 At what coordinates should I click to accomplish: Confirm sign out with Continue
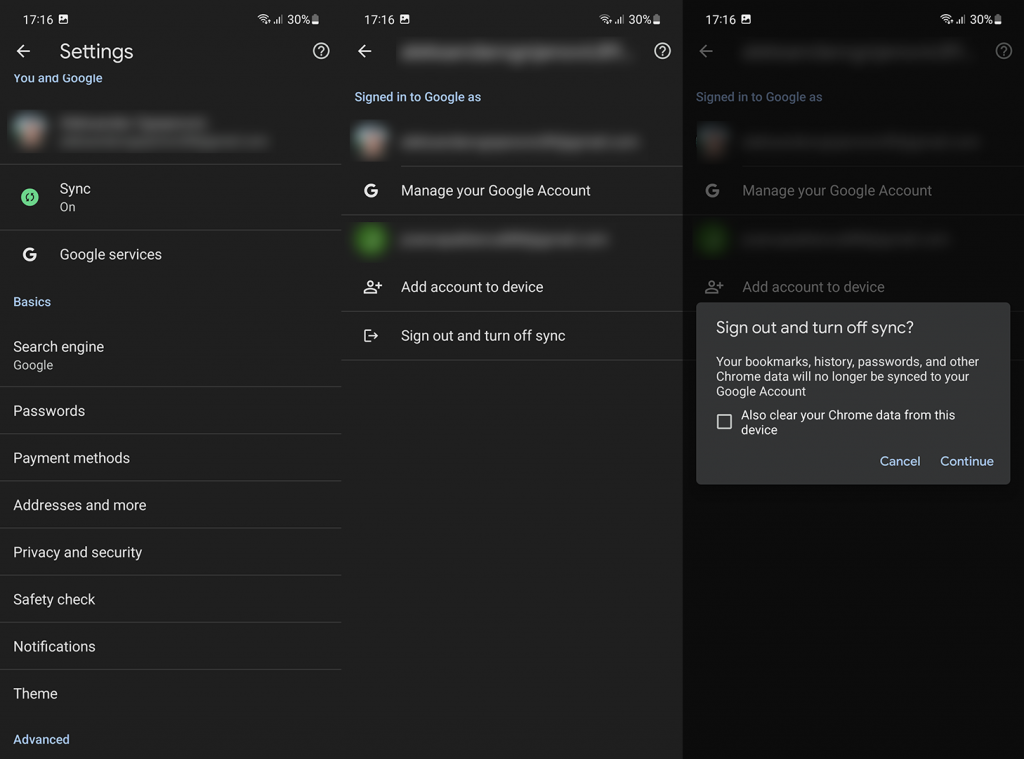coord(966,461)
